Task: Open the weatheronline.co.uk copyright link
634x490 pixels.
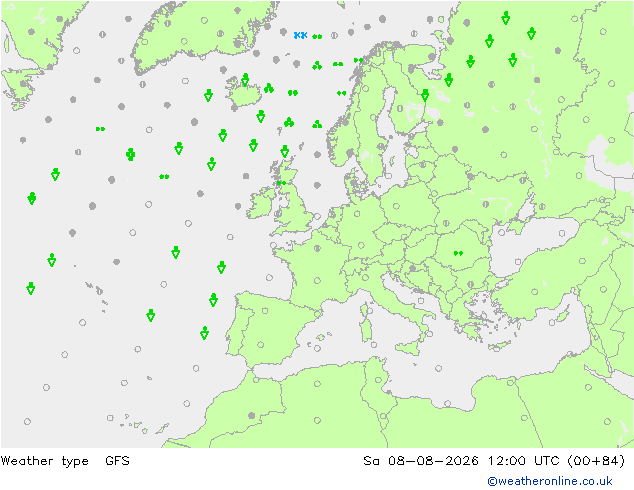Action: point(549,481)
